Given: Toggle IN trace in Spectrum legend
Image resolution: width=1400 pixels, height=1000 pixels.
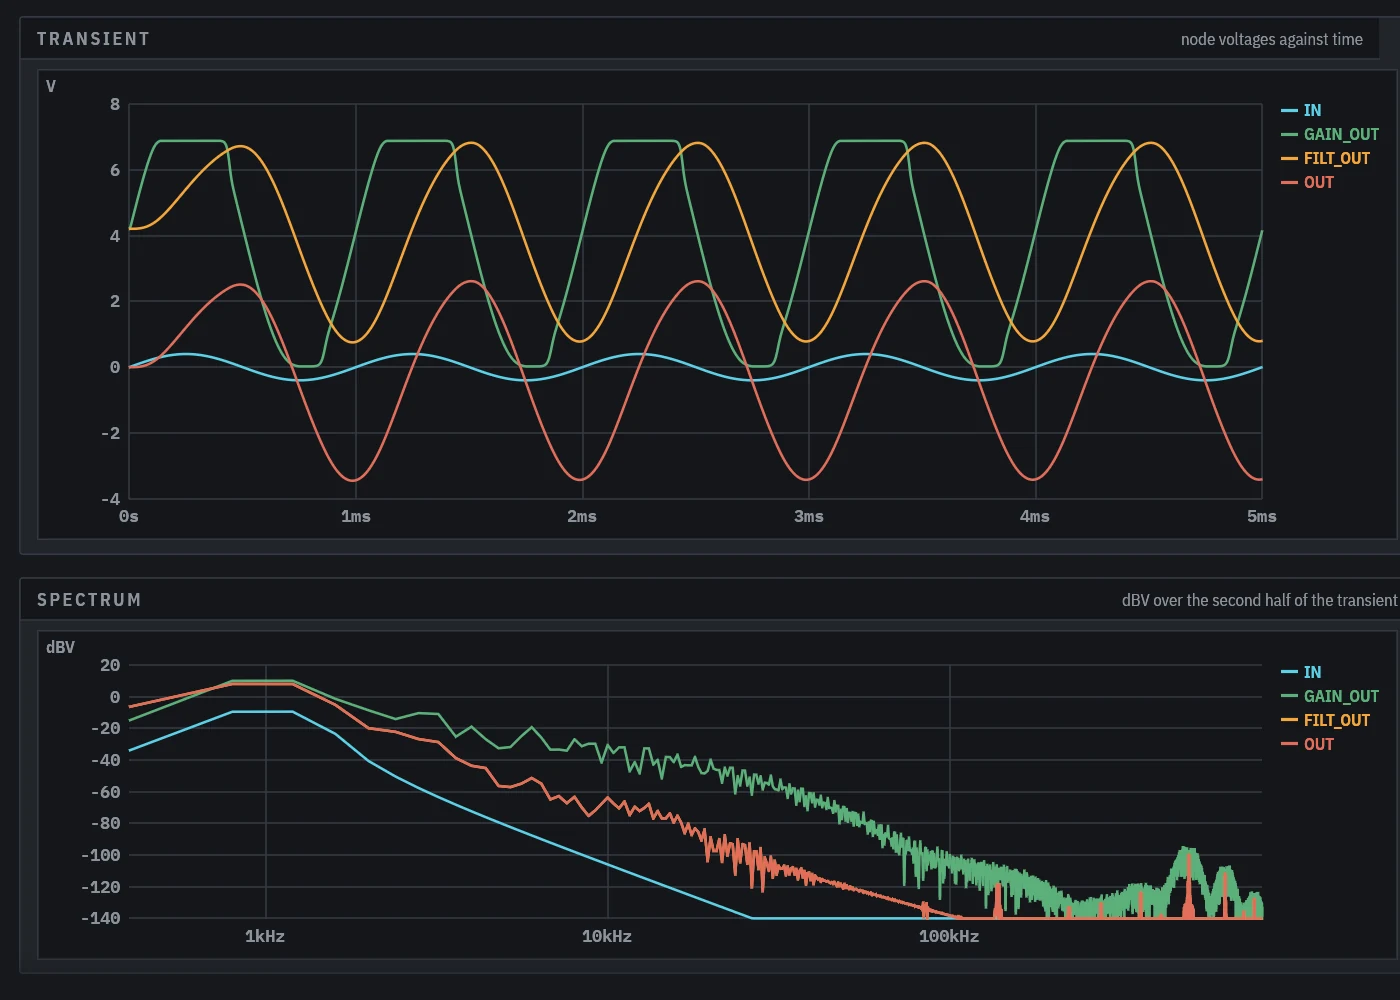Looking at the screenshot, I should tap(1301, 672).
